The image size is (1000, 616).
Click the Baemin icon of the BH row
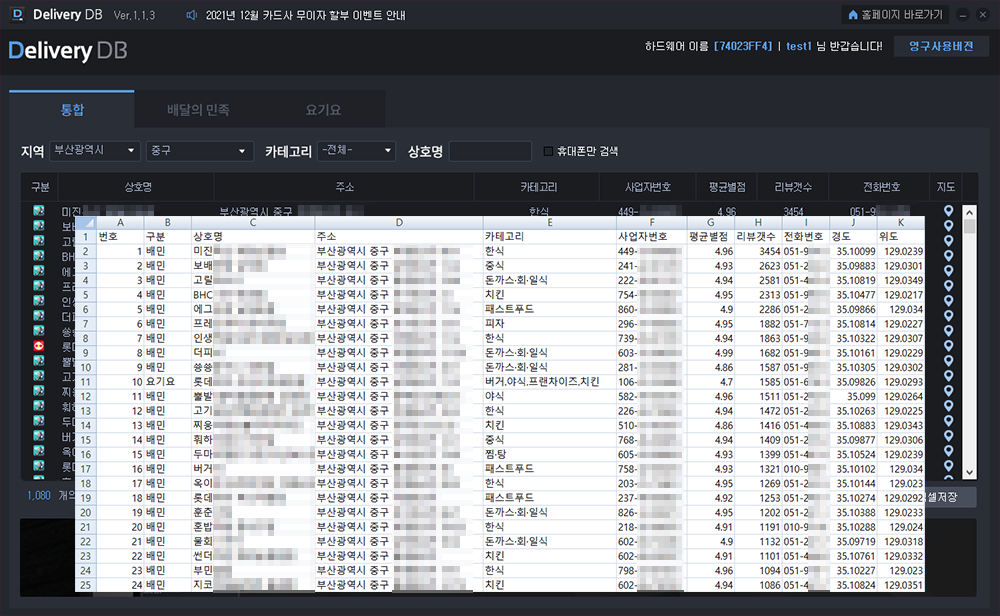[x=39, y=256]
